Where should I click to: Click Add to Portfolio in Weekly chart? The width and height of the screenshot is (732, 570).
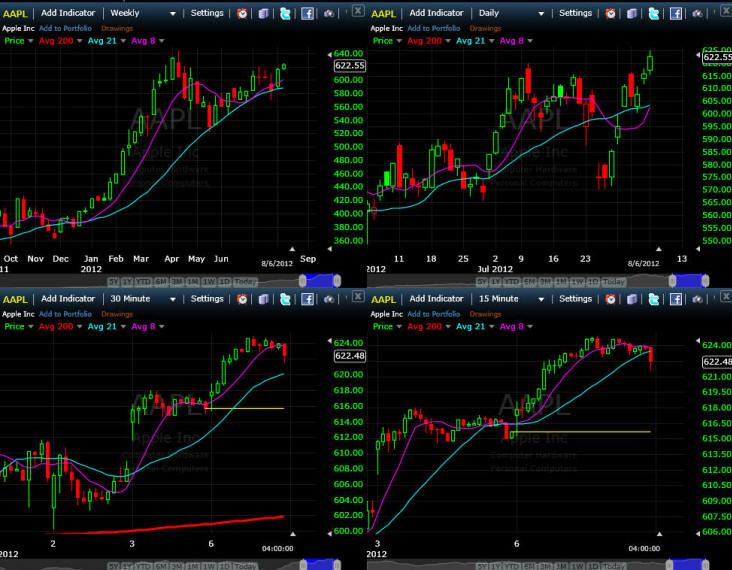pyautogui.click(x=65, y=28)
